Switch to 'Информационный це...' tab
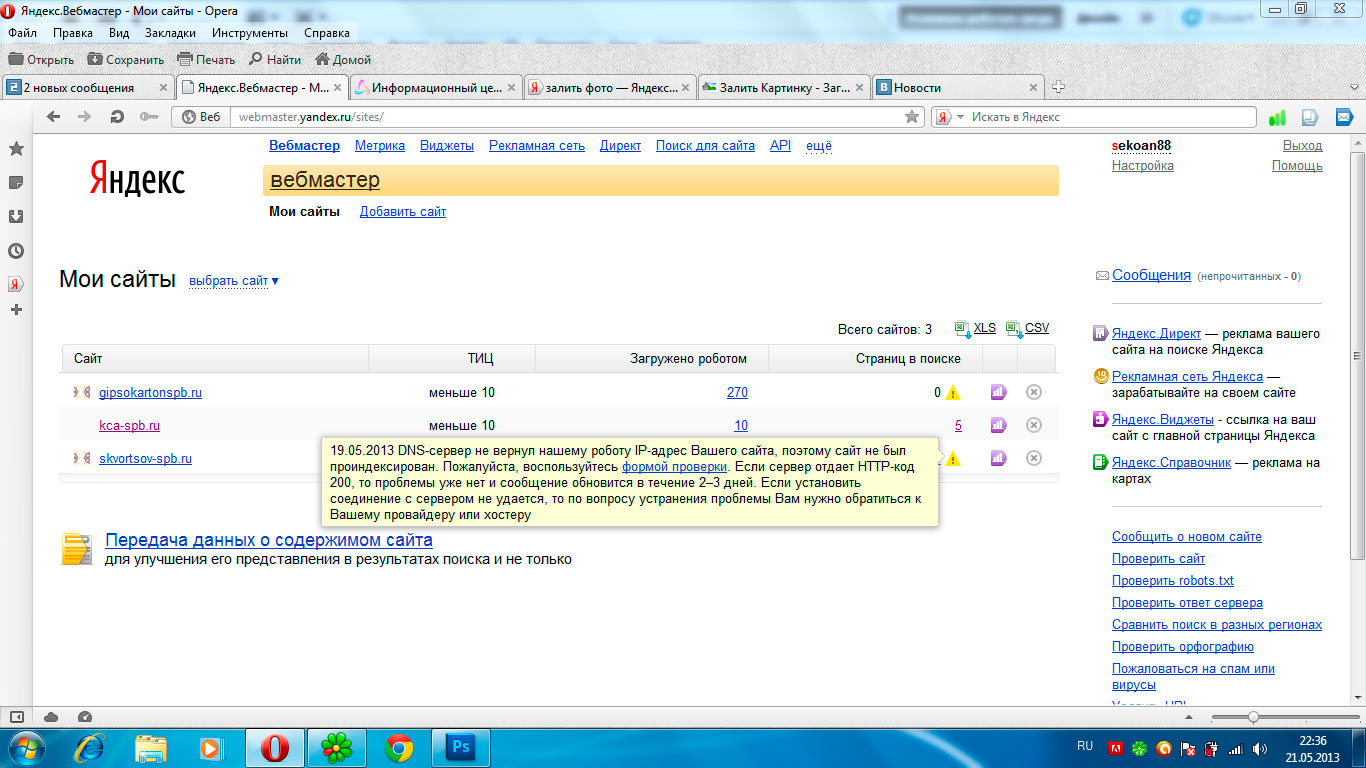The width and height of the screenshot is (1366, 768). 435,87
